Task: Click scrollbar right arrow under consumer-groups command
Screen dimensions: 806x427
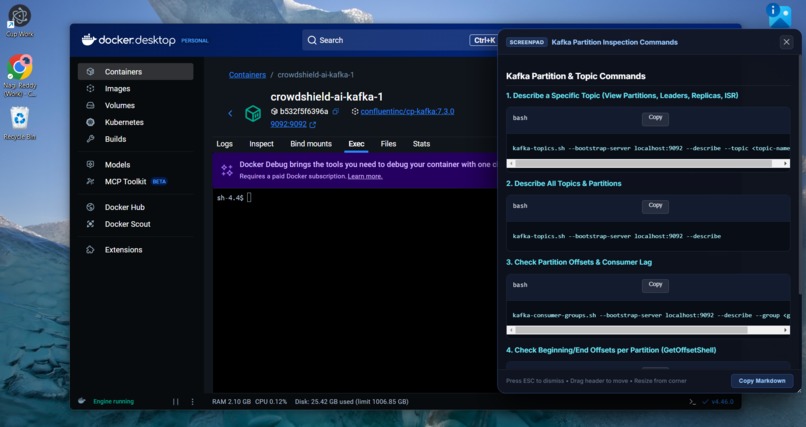Action: (786, 330)
